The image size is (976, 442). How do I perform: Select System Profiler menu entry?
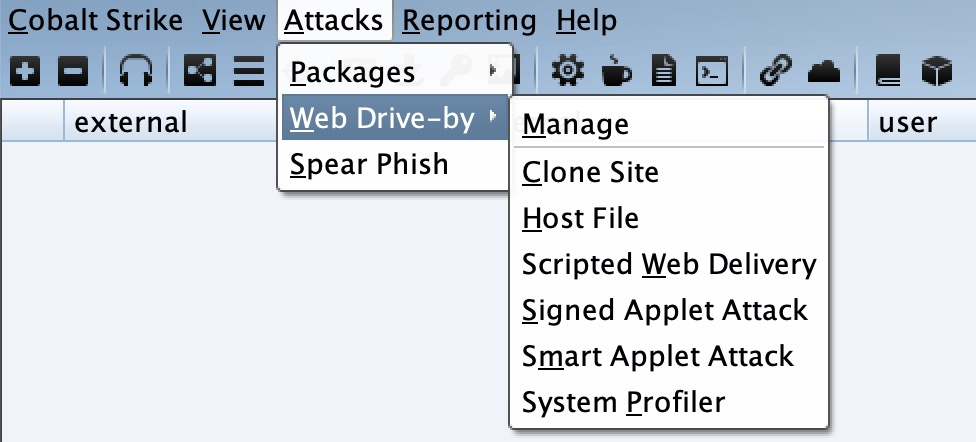coord(623,402)
